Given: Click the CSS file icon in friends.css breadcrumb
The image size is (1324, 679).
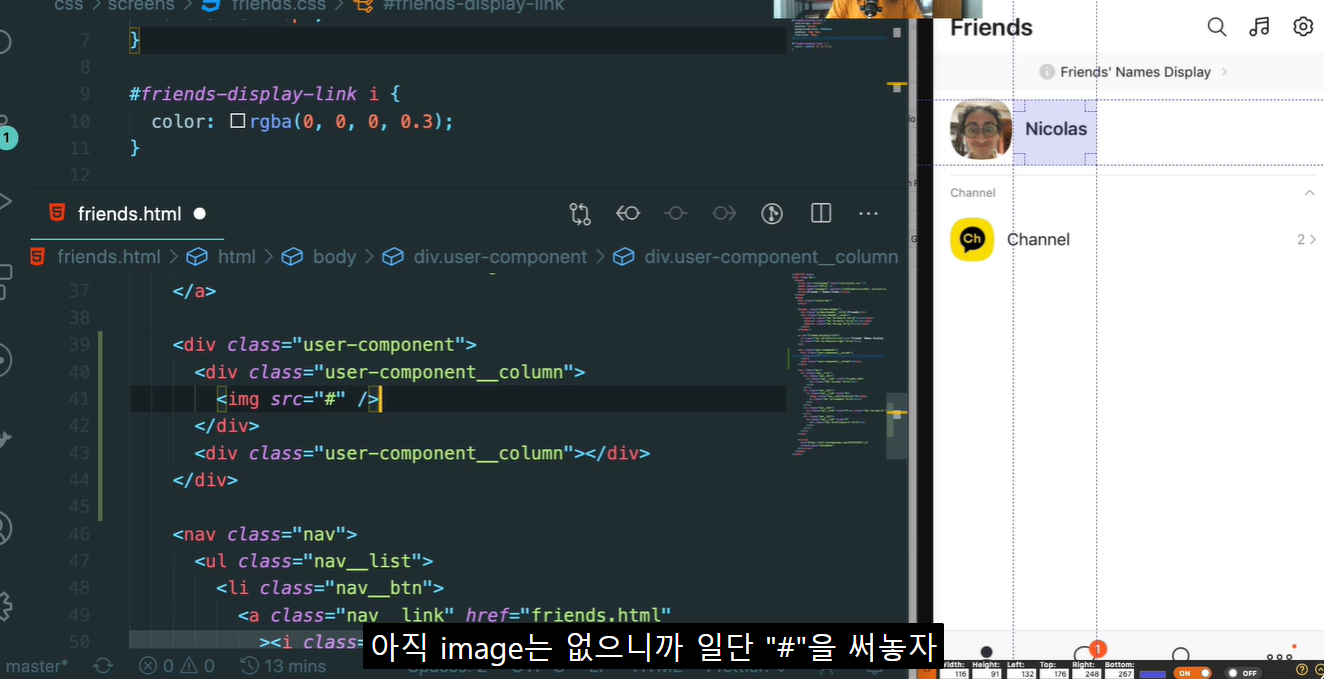Looking at the screenshot, I should (211, 5).
